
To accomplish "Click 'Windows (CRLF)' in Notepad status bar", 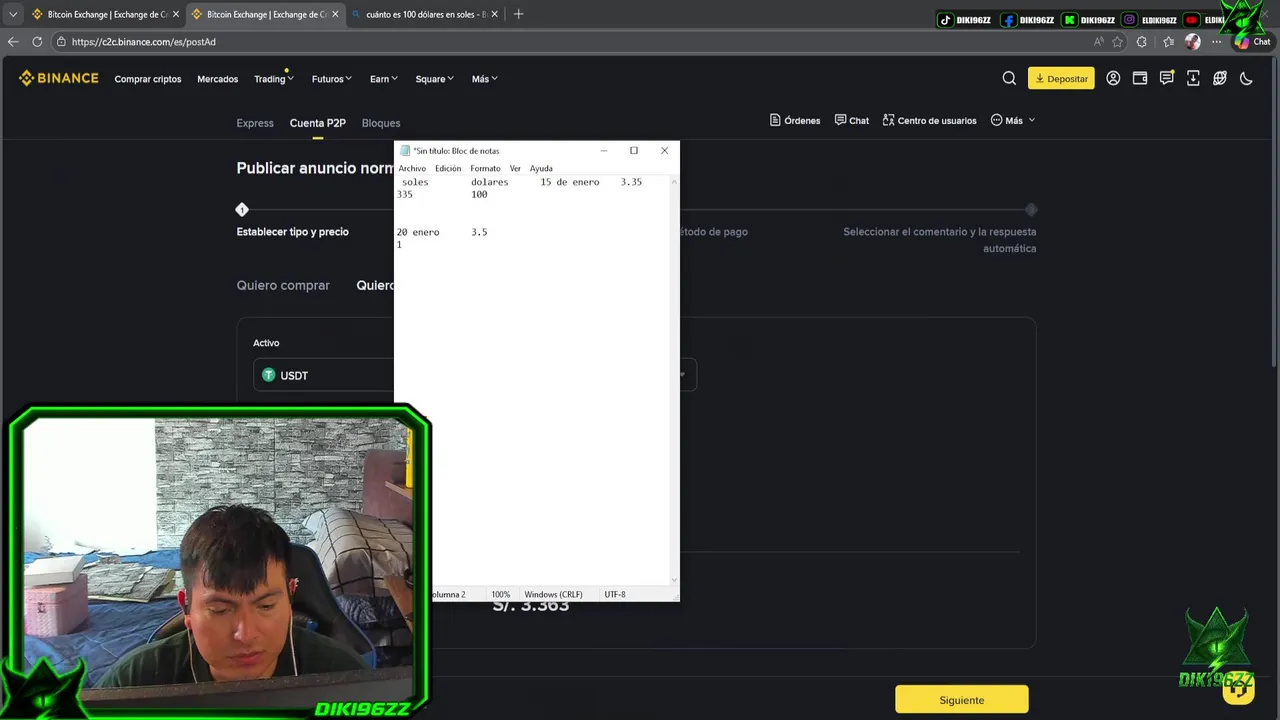I will pyautogui.click(x=554, y=594).
